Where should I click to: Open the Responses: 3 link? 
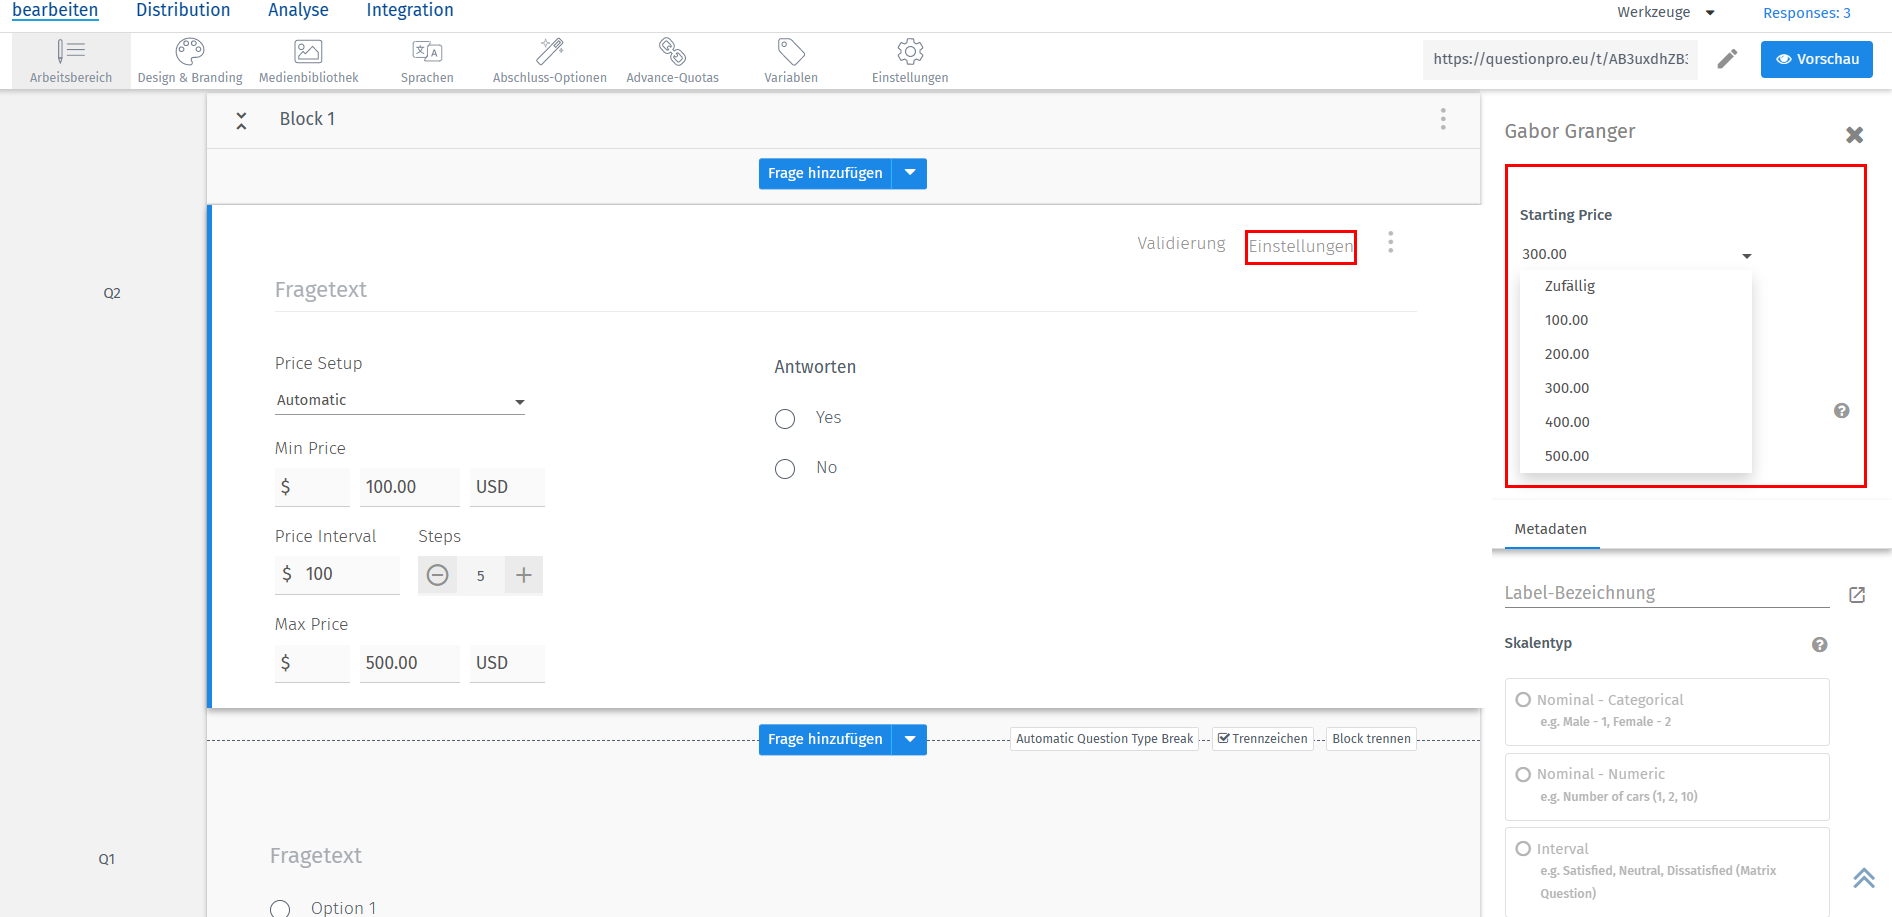click(1805, 12)
